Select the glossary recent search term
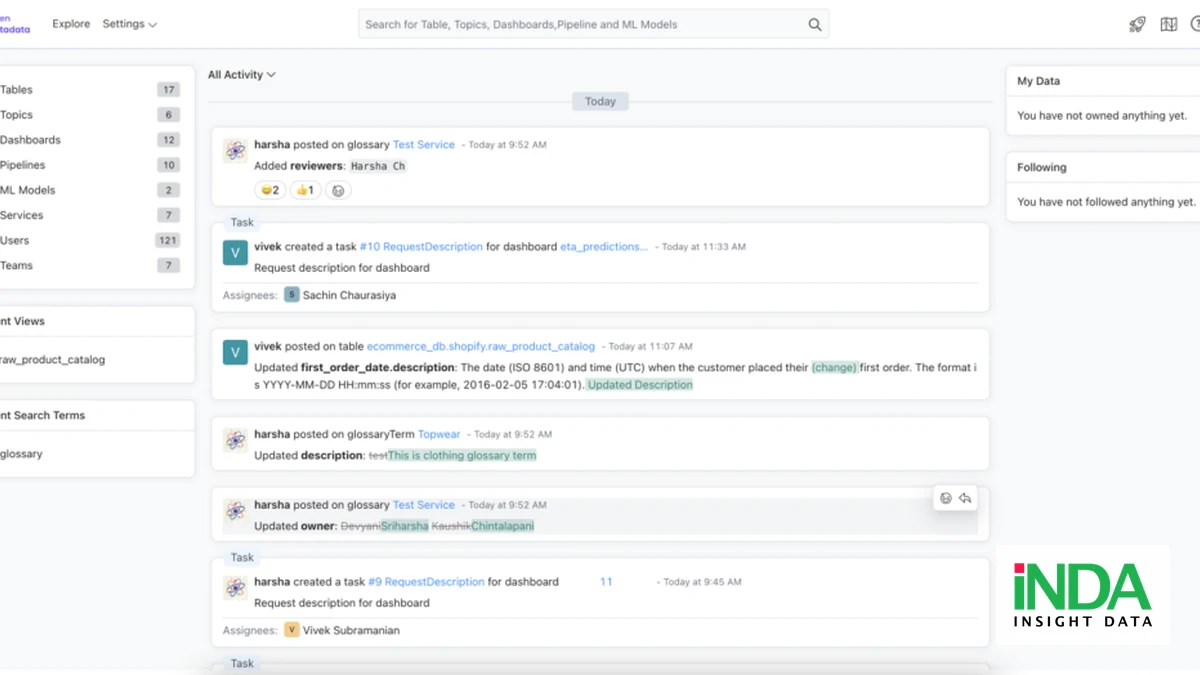 coord(21,454)
